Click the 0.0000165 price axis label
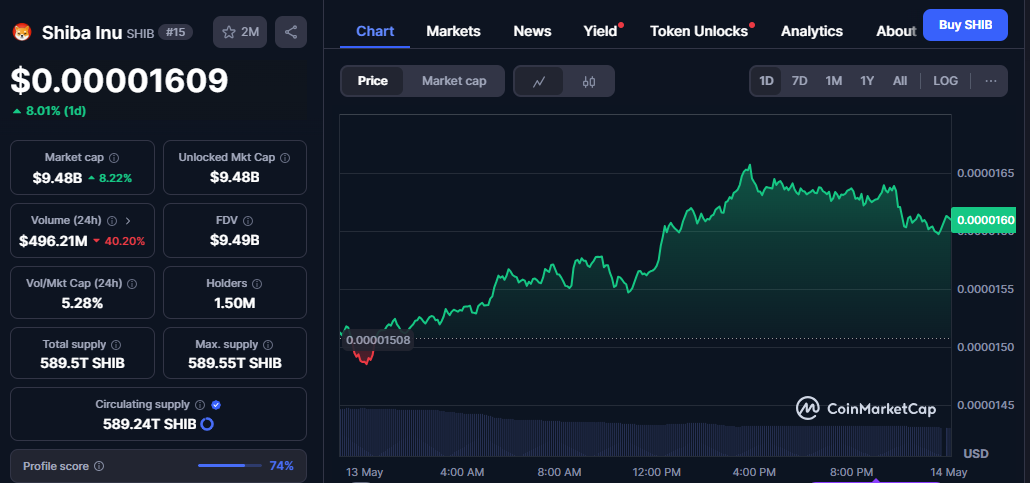 coord(985,173)
